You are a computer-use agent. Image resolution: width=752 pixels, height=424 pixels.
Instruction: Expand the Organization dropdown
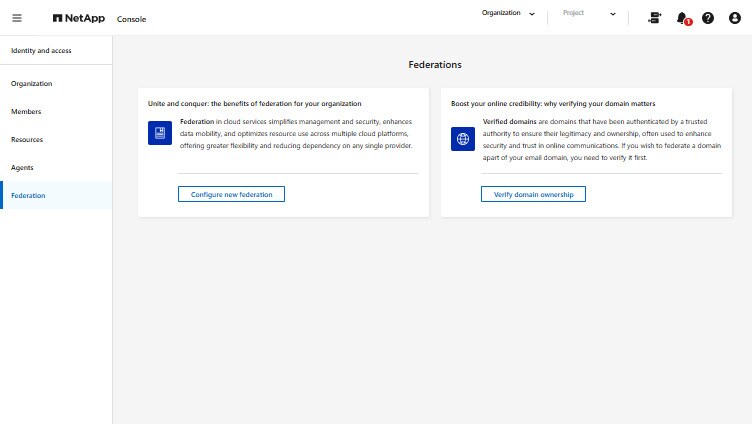click(507, 14)
